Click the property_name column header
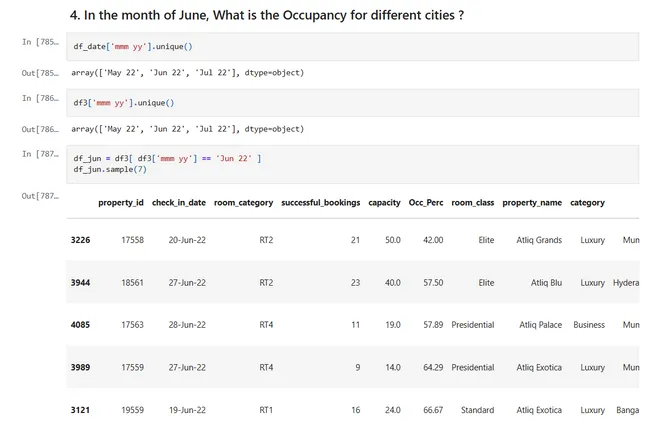The height and width of the screenshot is (428, 650). [x=531, y=202]
